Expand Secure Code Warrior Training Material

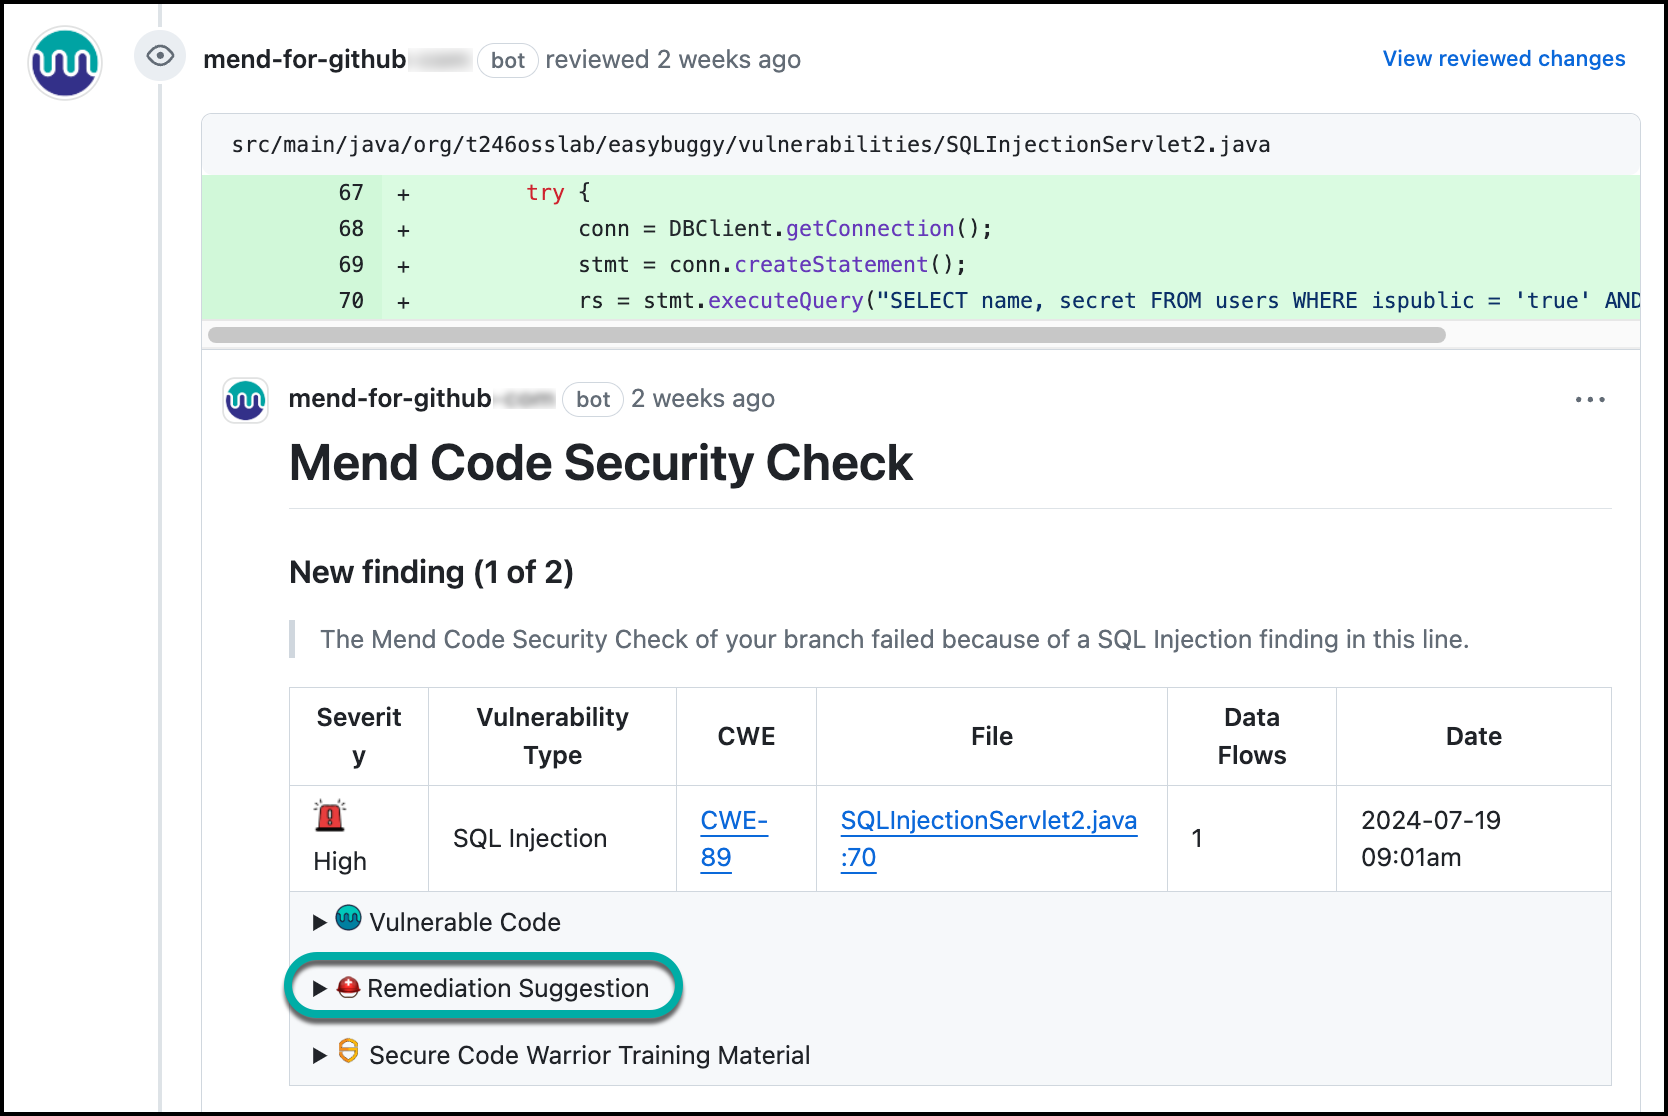588,1056
